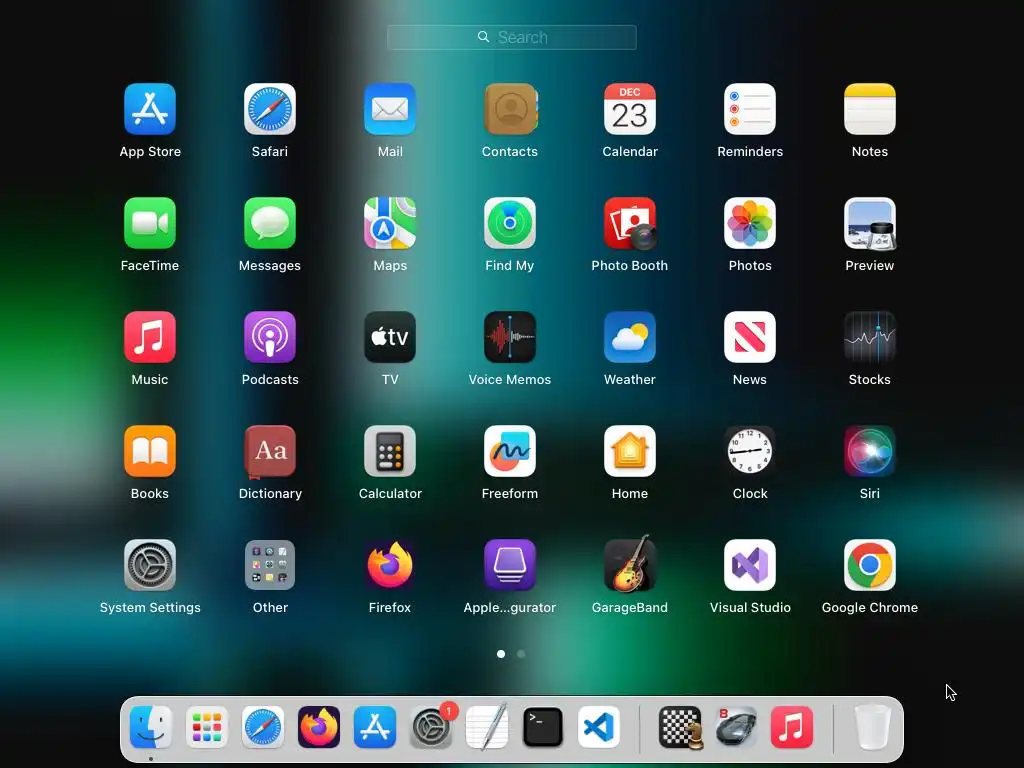Open the Books app
Image resolution: width=1024 pixels, height=768 pixels.
pos(150,451)
